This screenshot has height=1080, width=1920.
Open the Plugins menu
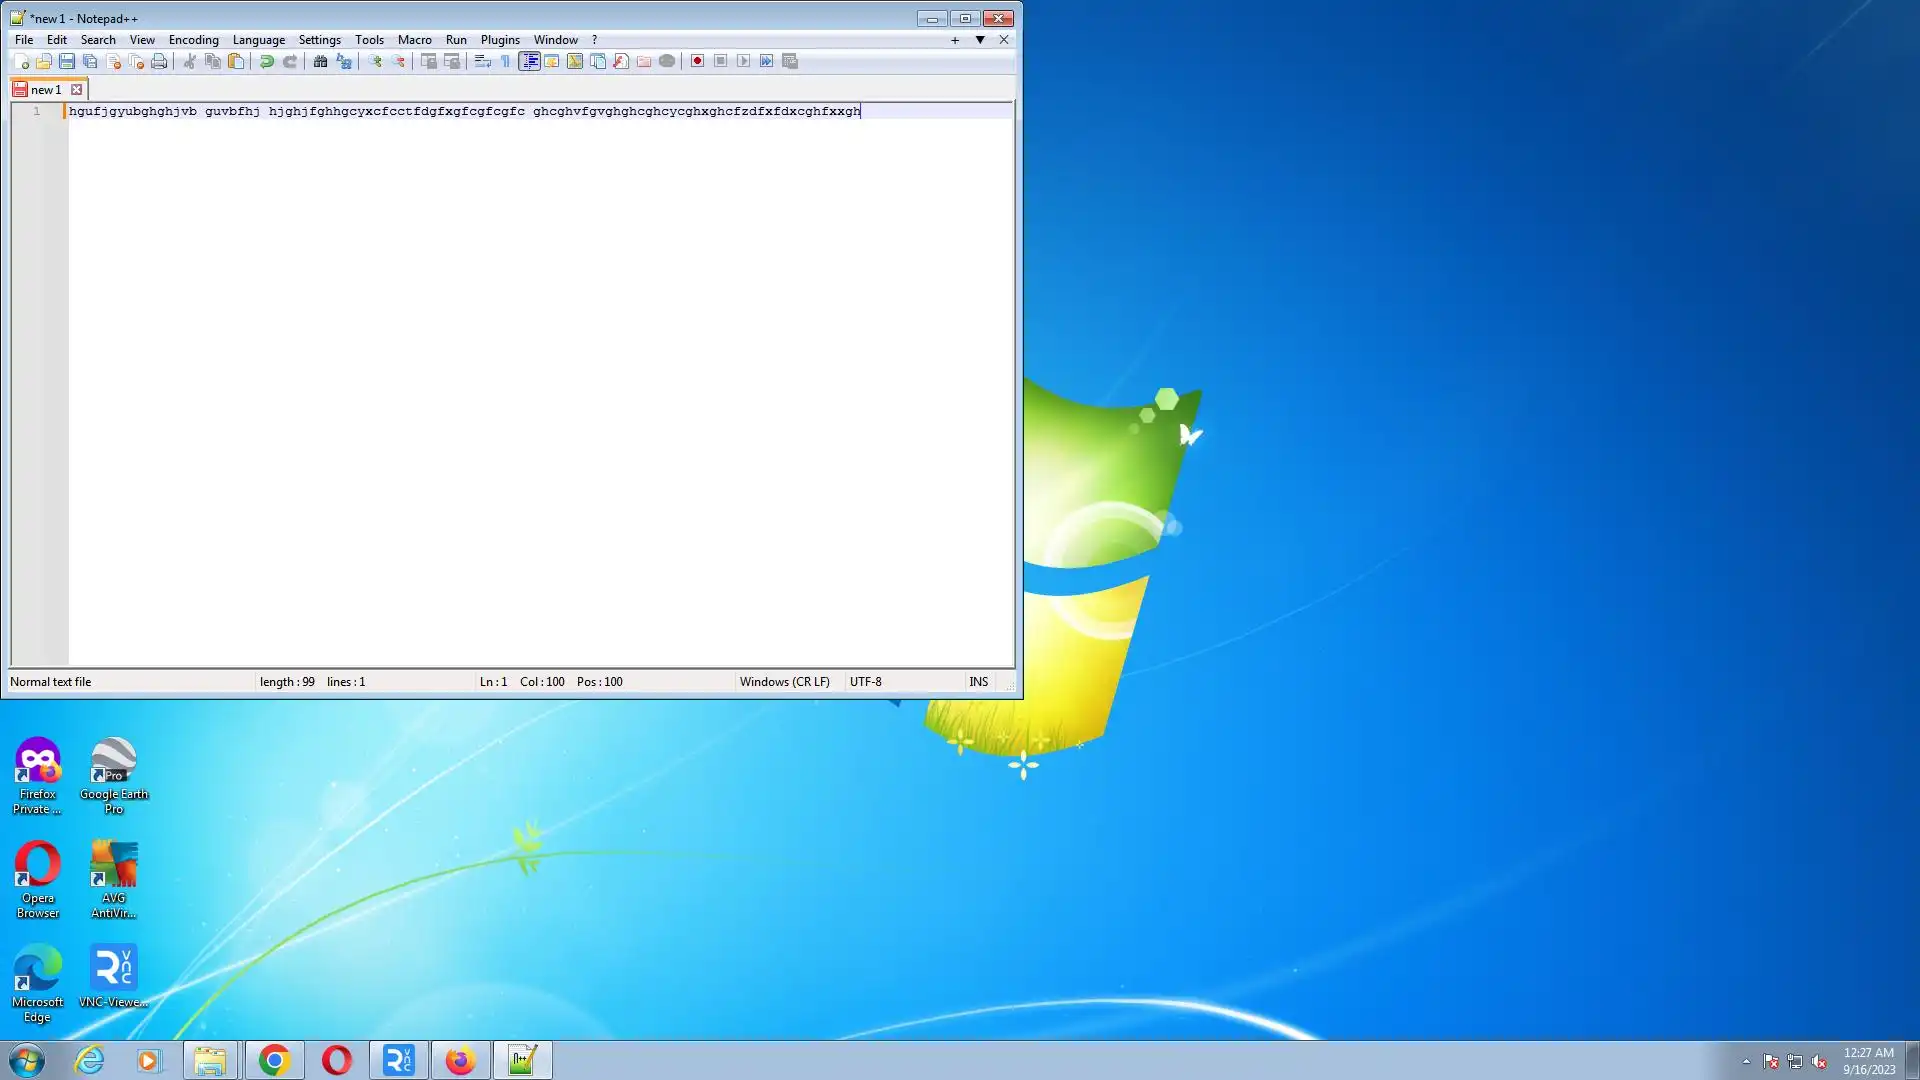click(499, 40)
